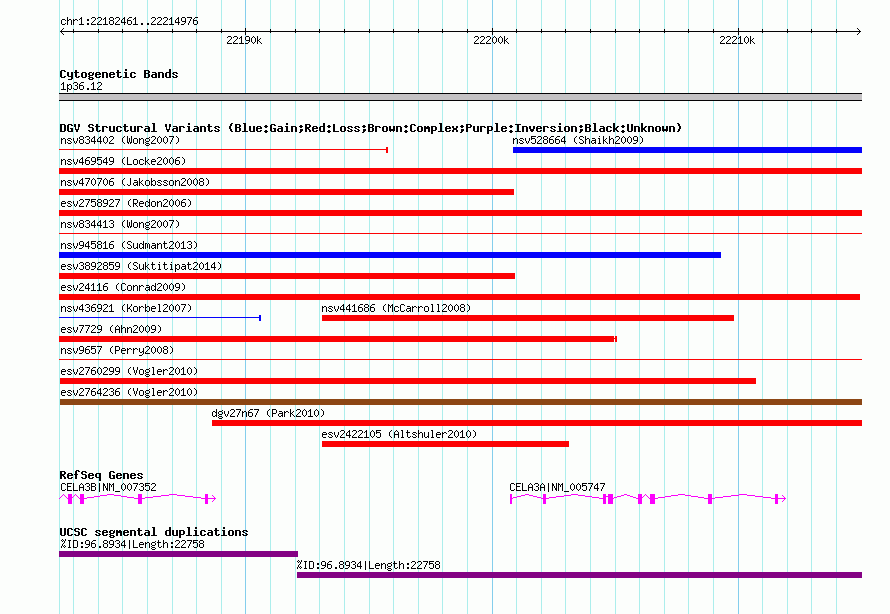The image size is (890, 614).
Task: Click the 22210k ruler tick label
Action: click(x=737, y=40)
